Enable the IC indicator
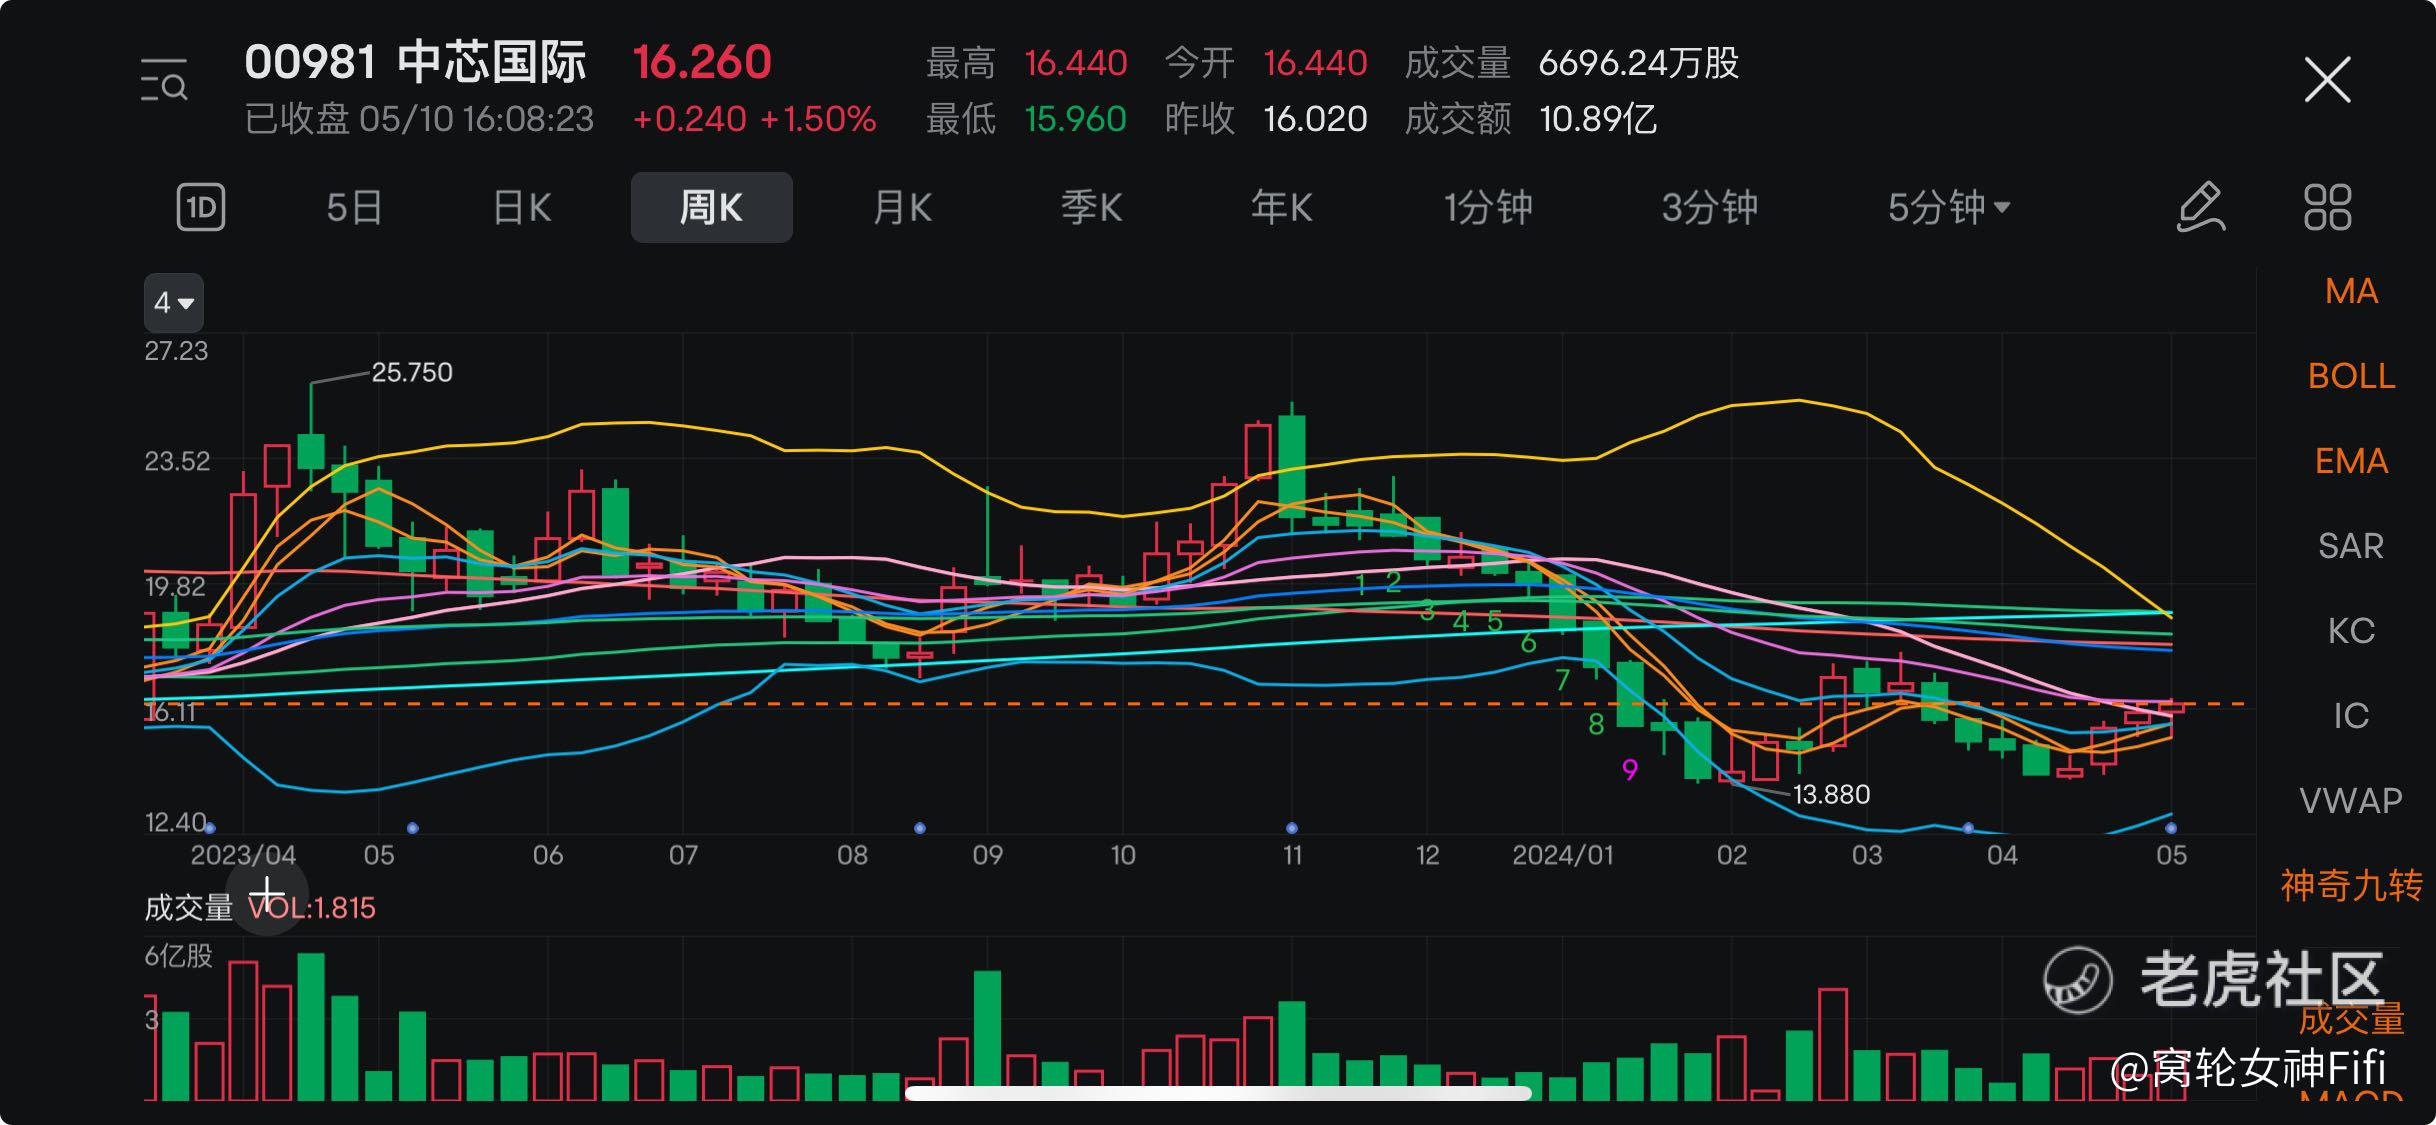 (2351, 716)
